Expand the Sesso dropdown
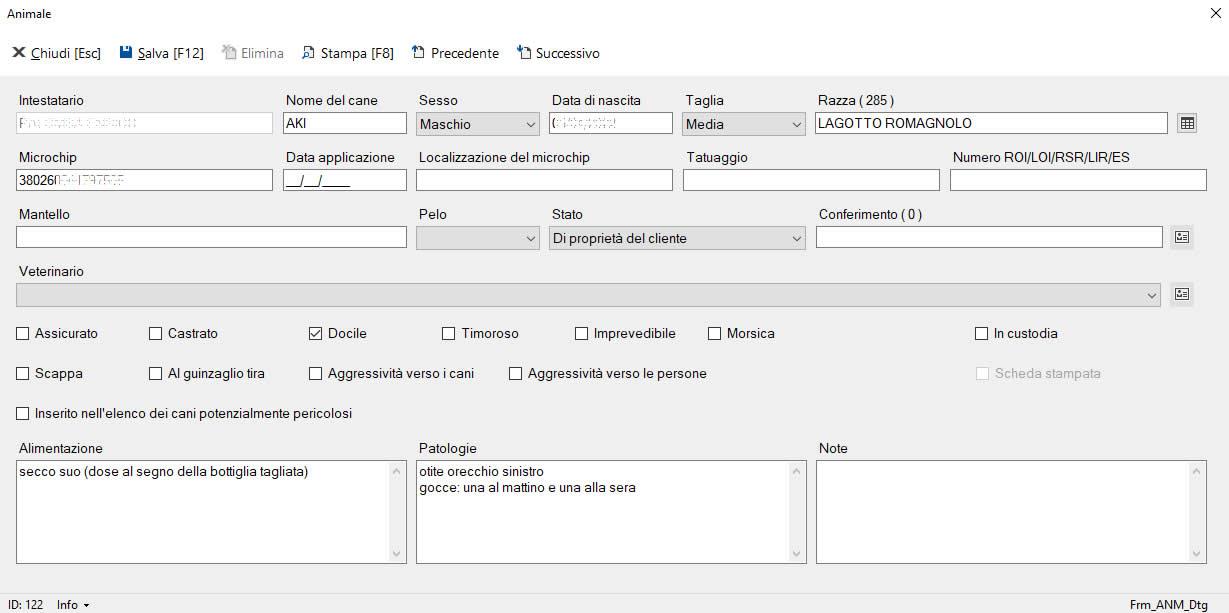The image size is (1229, 613). pyautogui.click(x=530, y=124)
